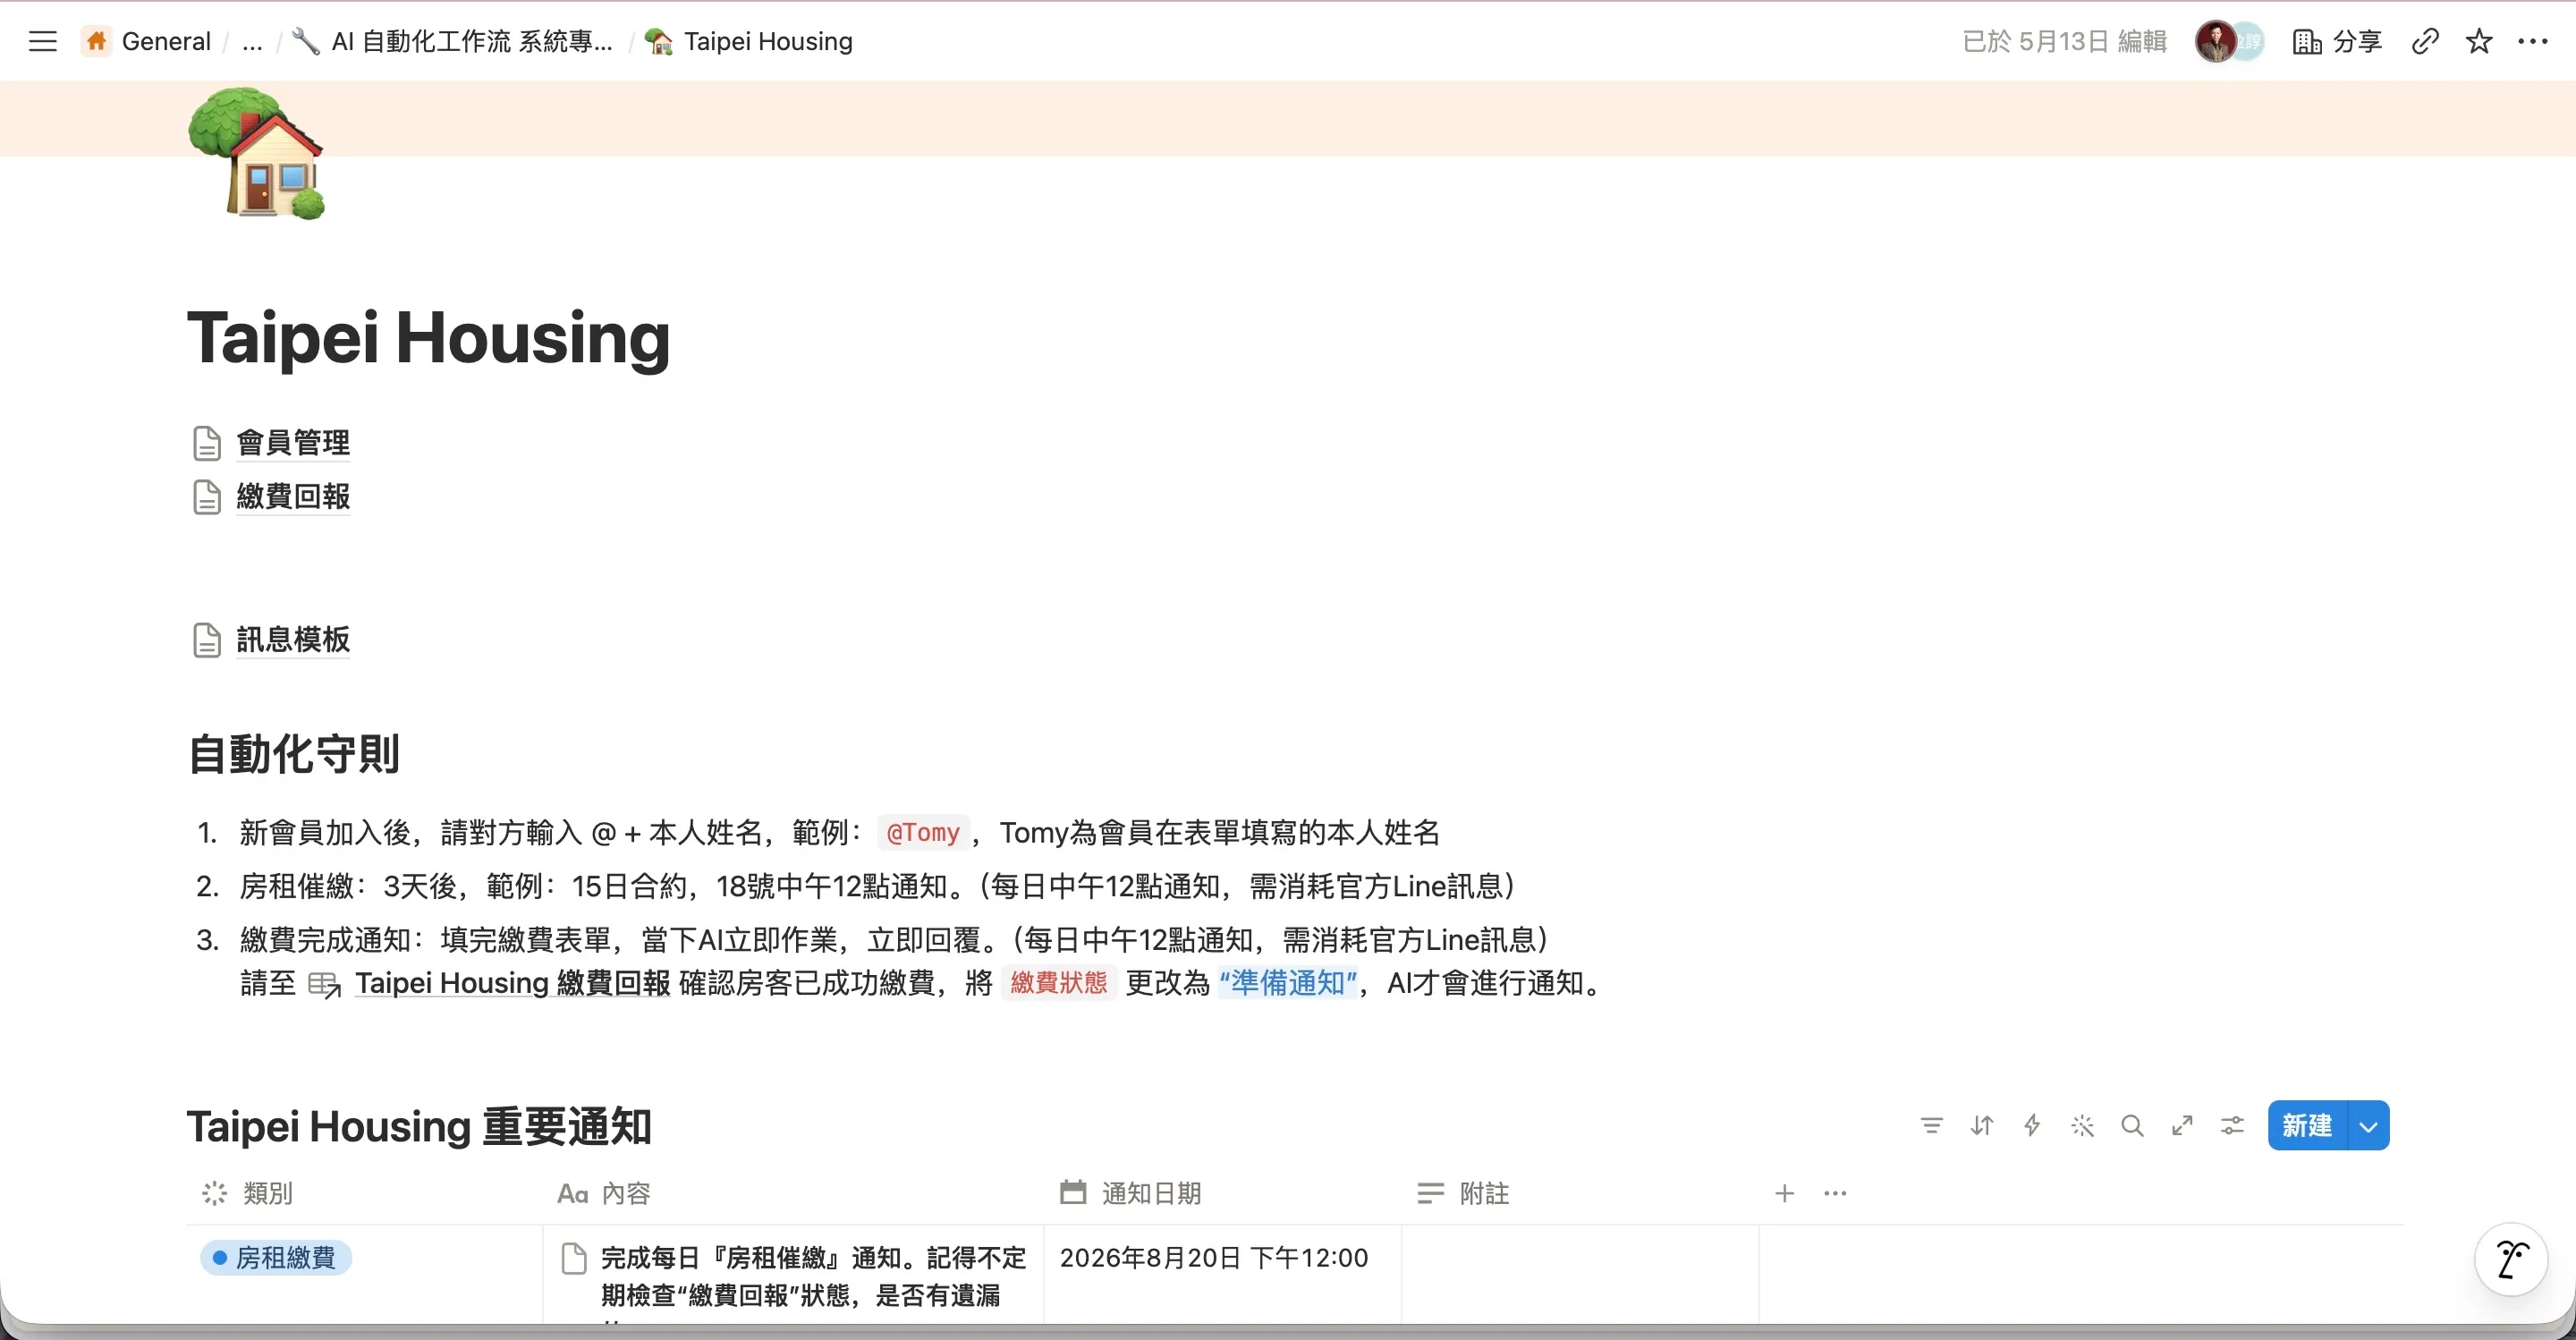
Task: Open the 通知日期 column header
Action: [x=1222, y=1193]
